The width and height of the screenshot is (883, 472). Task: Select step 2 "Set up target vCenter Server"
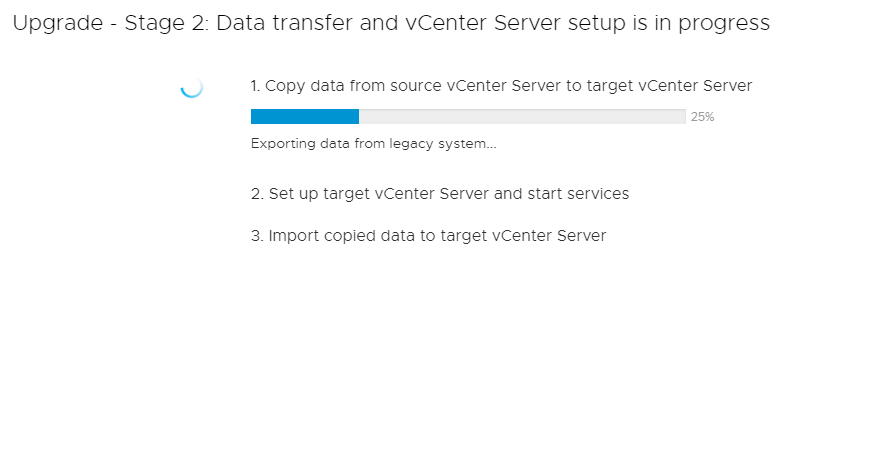pos(440,194)
